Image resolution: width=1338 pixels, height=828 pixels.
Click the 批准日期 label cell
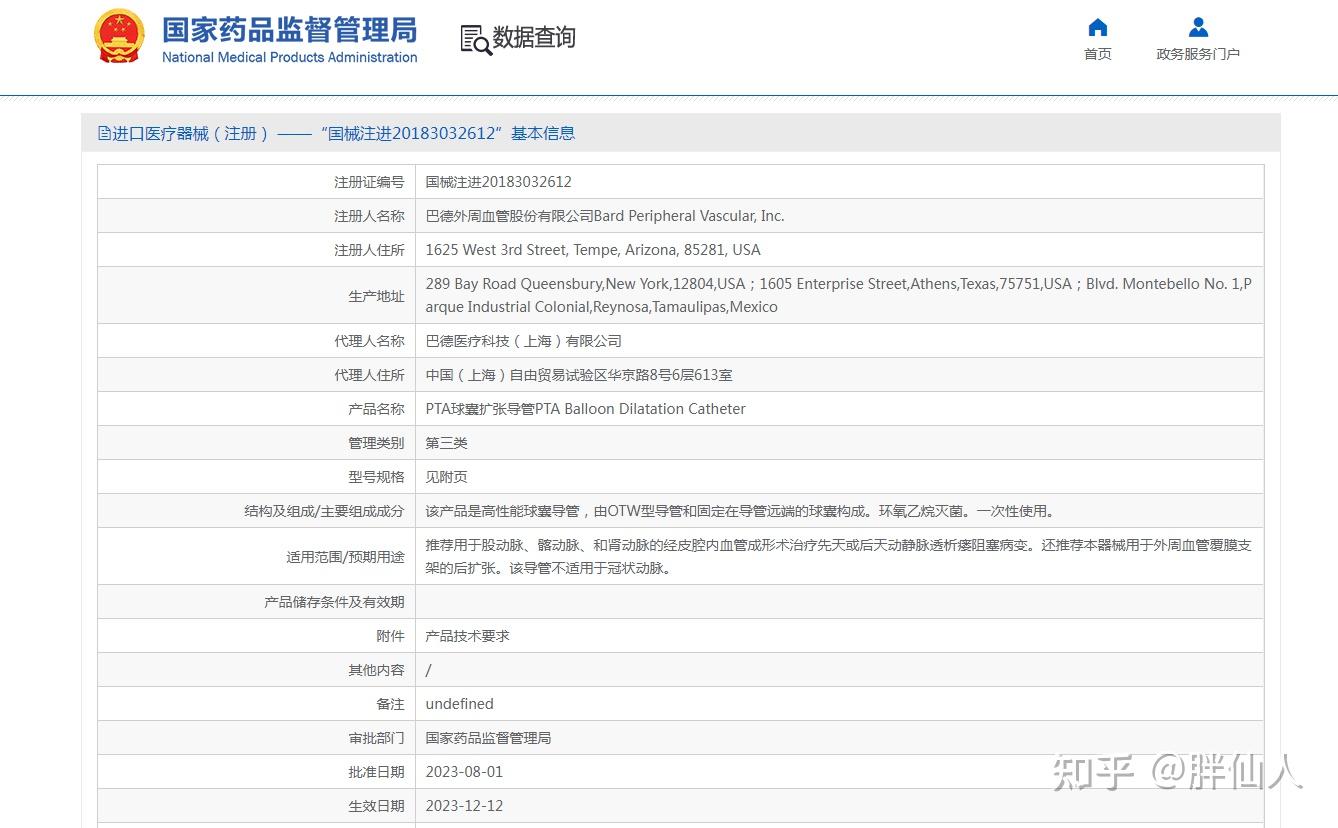pyautogui.click(x=257, y=772)
